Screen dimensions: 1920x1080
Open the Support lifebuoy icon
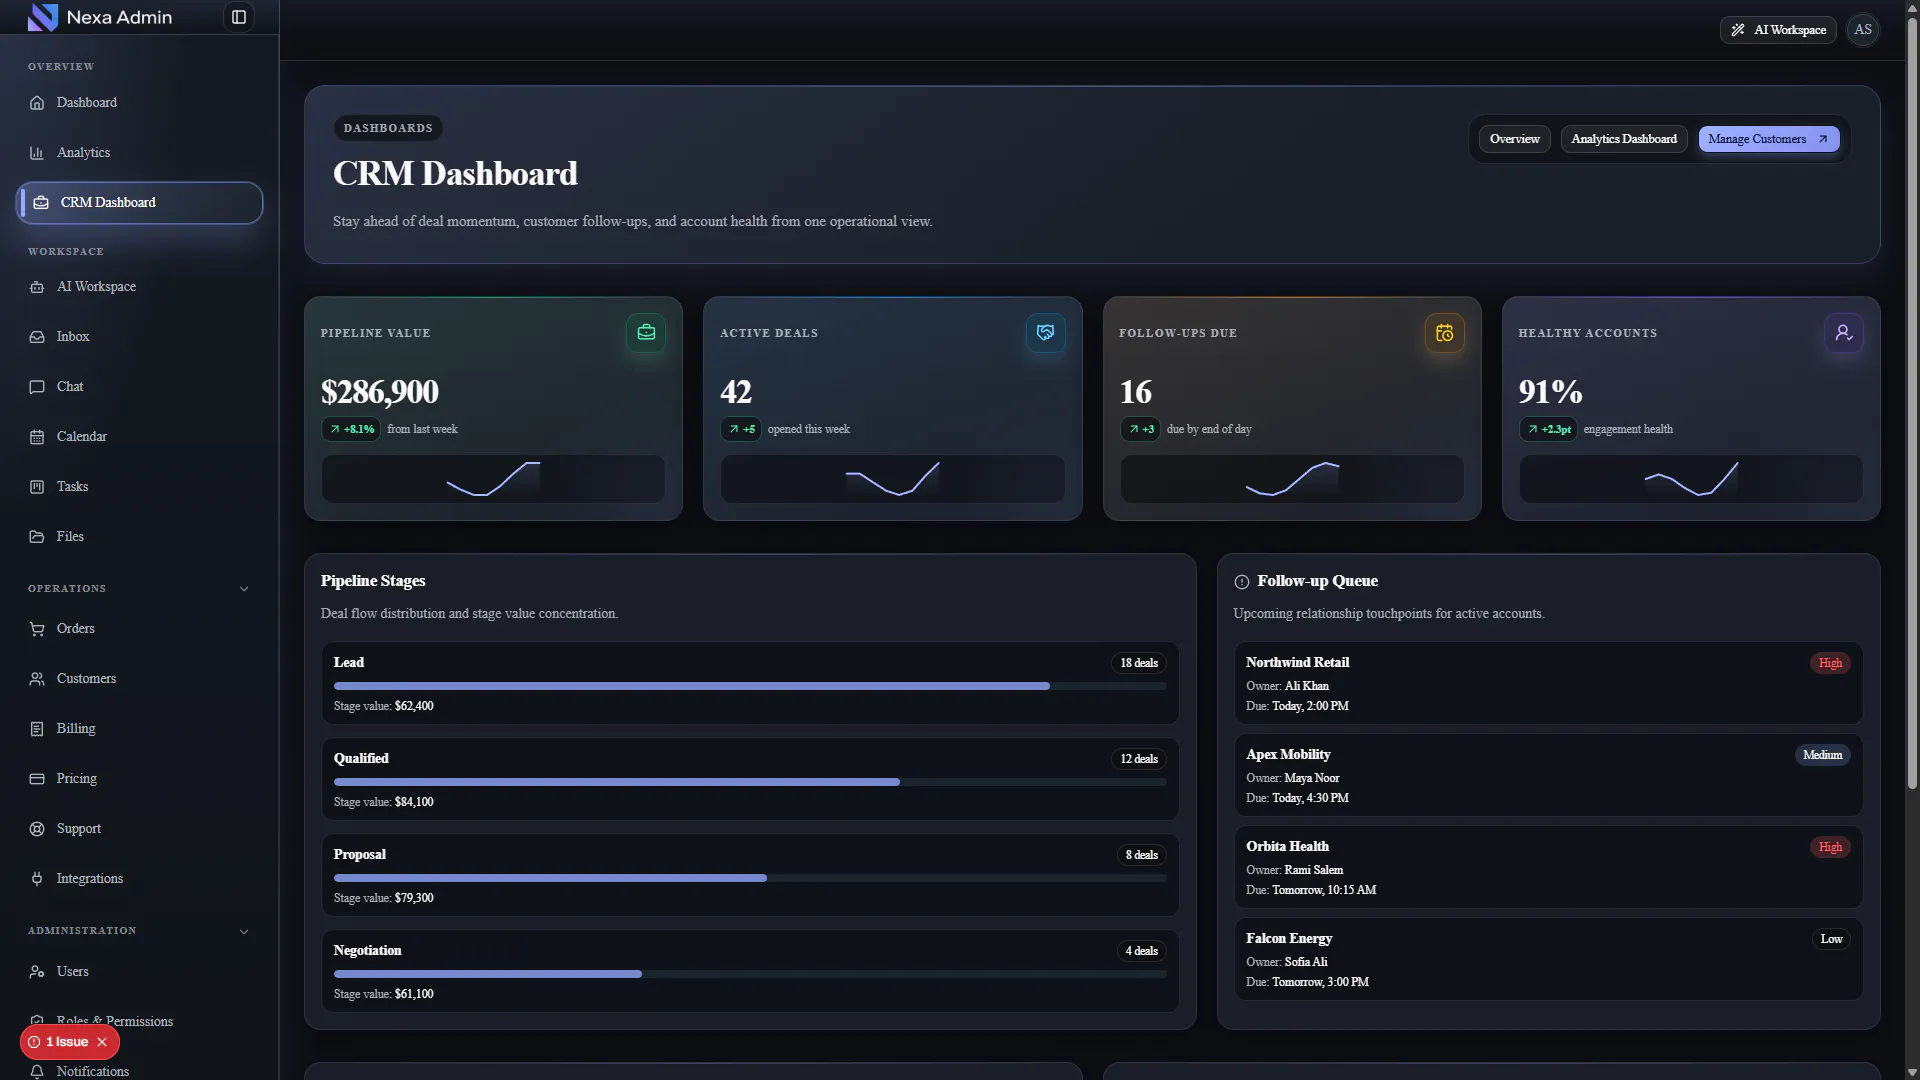pyautogui.click(x=37, y=829)
